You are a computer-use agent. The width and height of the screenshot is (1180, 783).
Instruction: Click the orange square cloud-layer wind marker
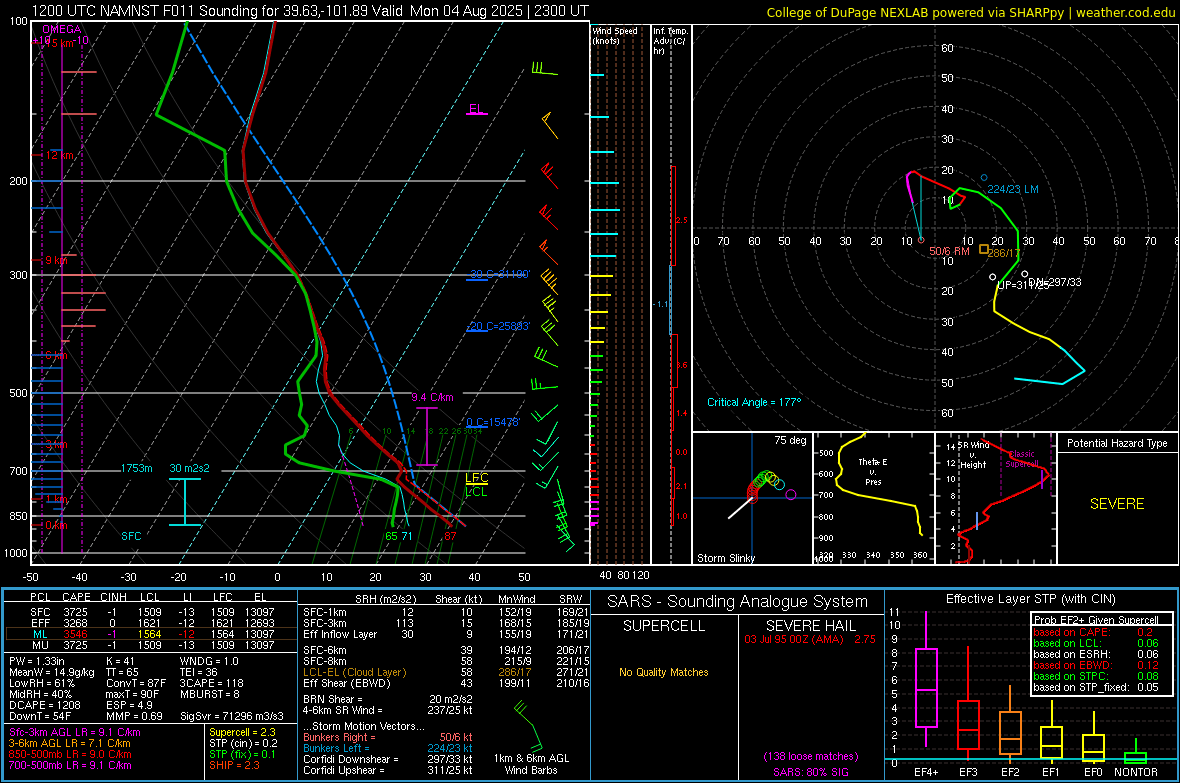[x=984, y=248]
